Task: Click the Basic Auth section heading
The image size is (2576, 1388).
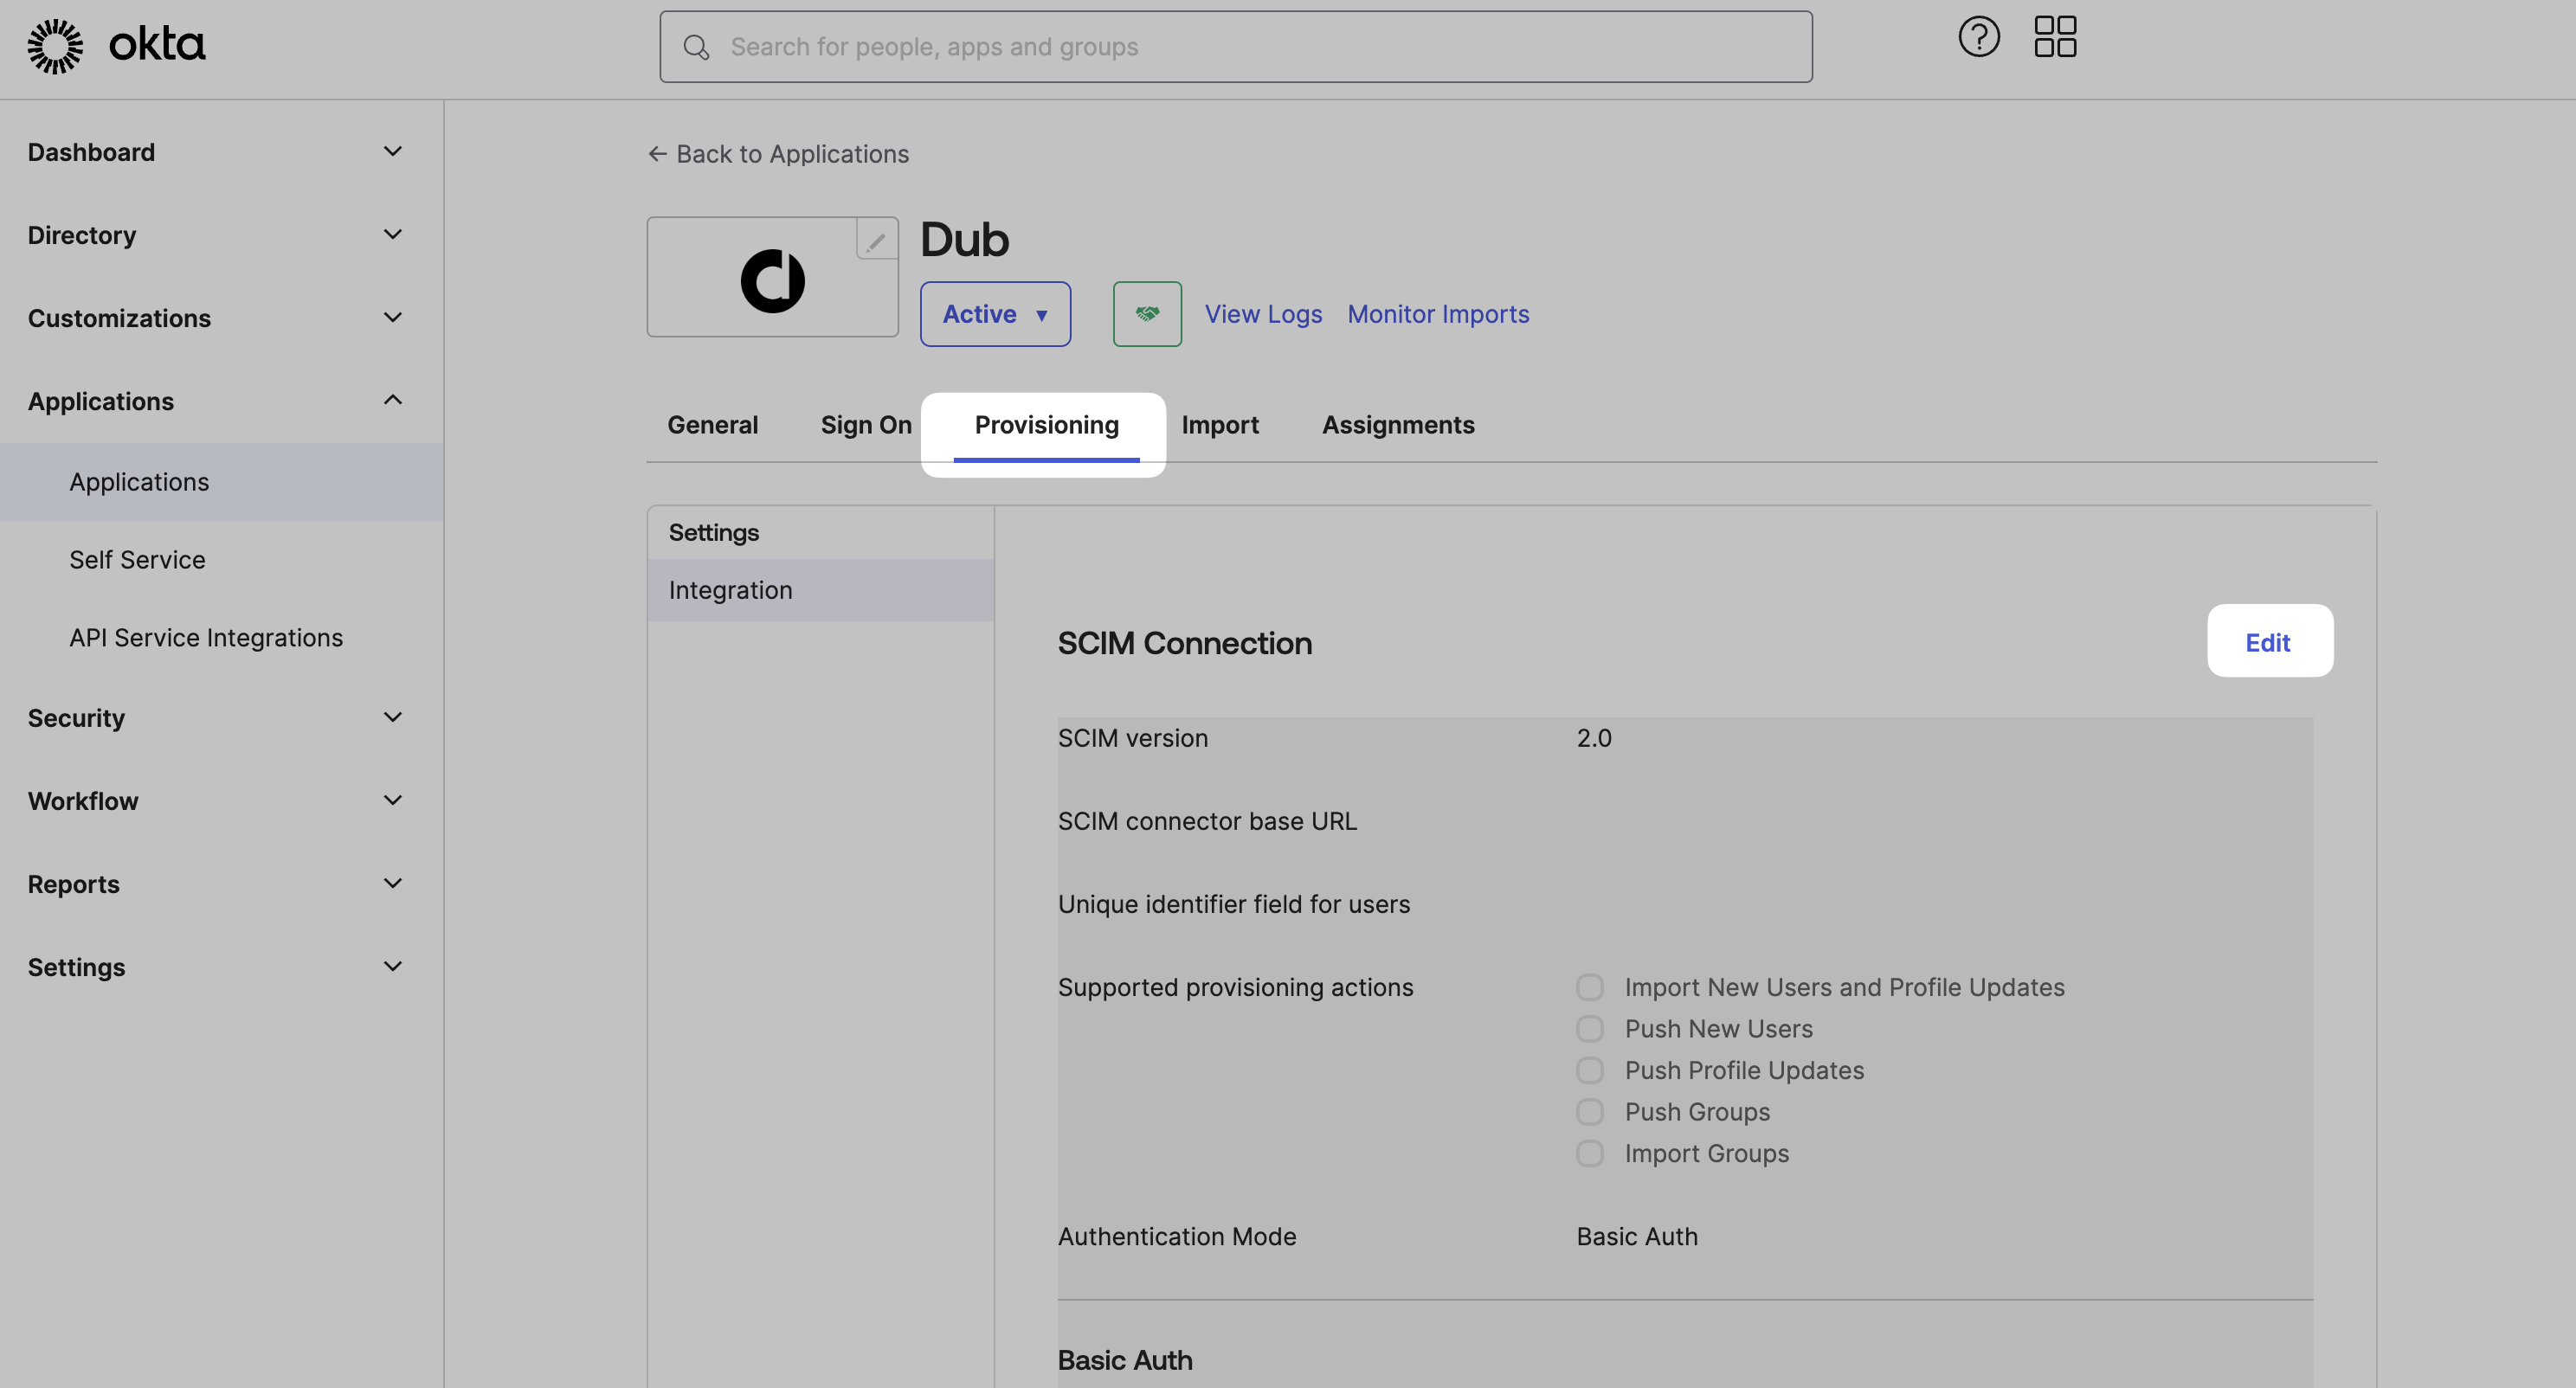Action: point(1125,1360)
